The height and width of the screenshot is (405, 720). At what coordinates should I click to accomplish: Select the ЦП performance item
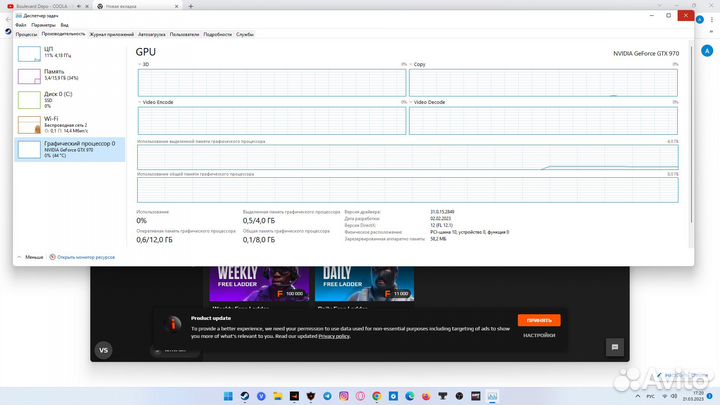tap(70, 53)
